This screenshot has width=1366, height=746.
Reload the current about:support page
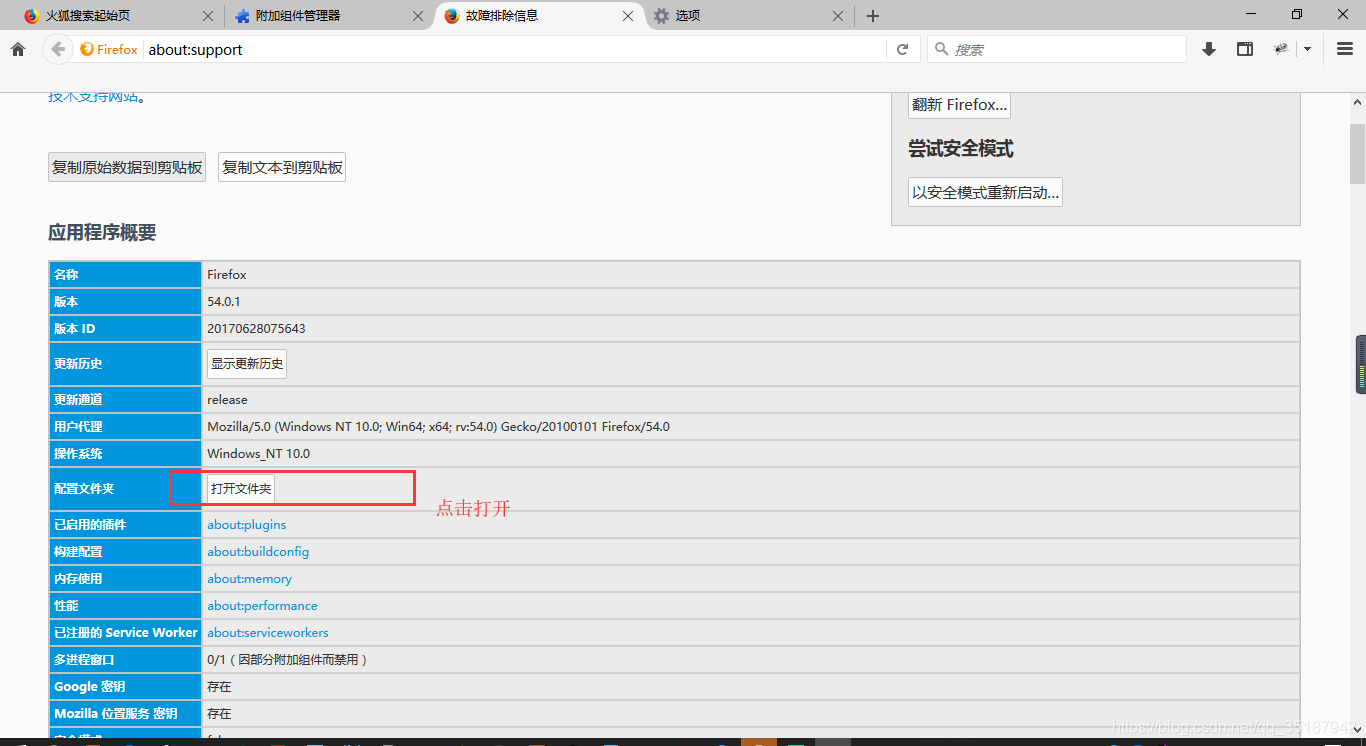[902, 49]
